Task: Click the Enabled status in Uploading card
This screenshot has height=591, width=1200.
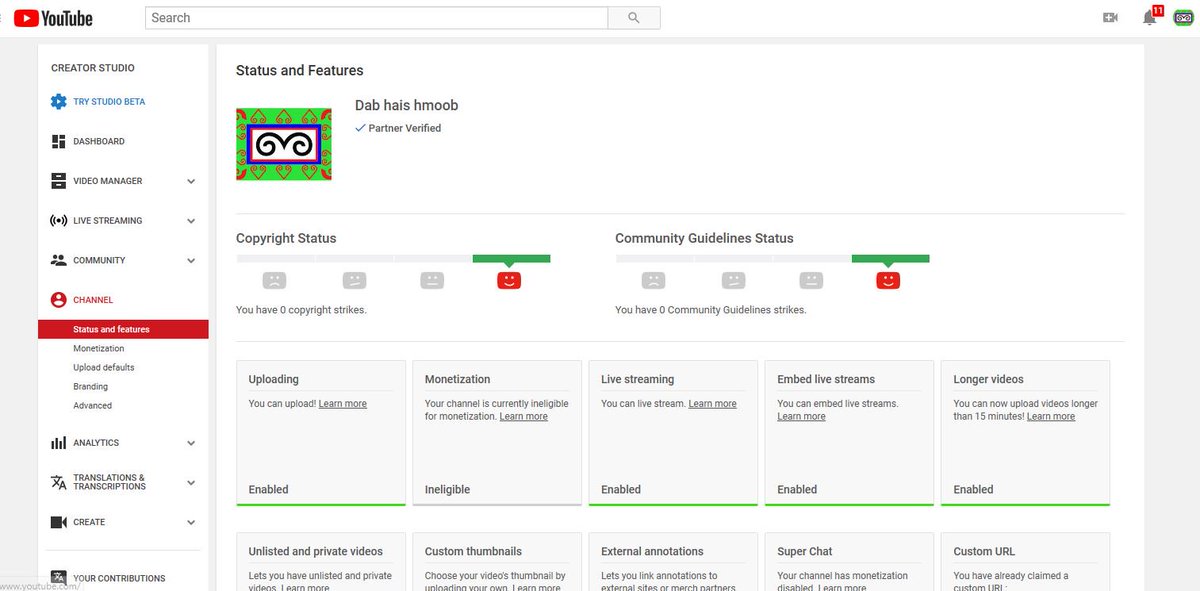Action: pos(268,490)
